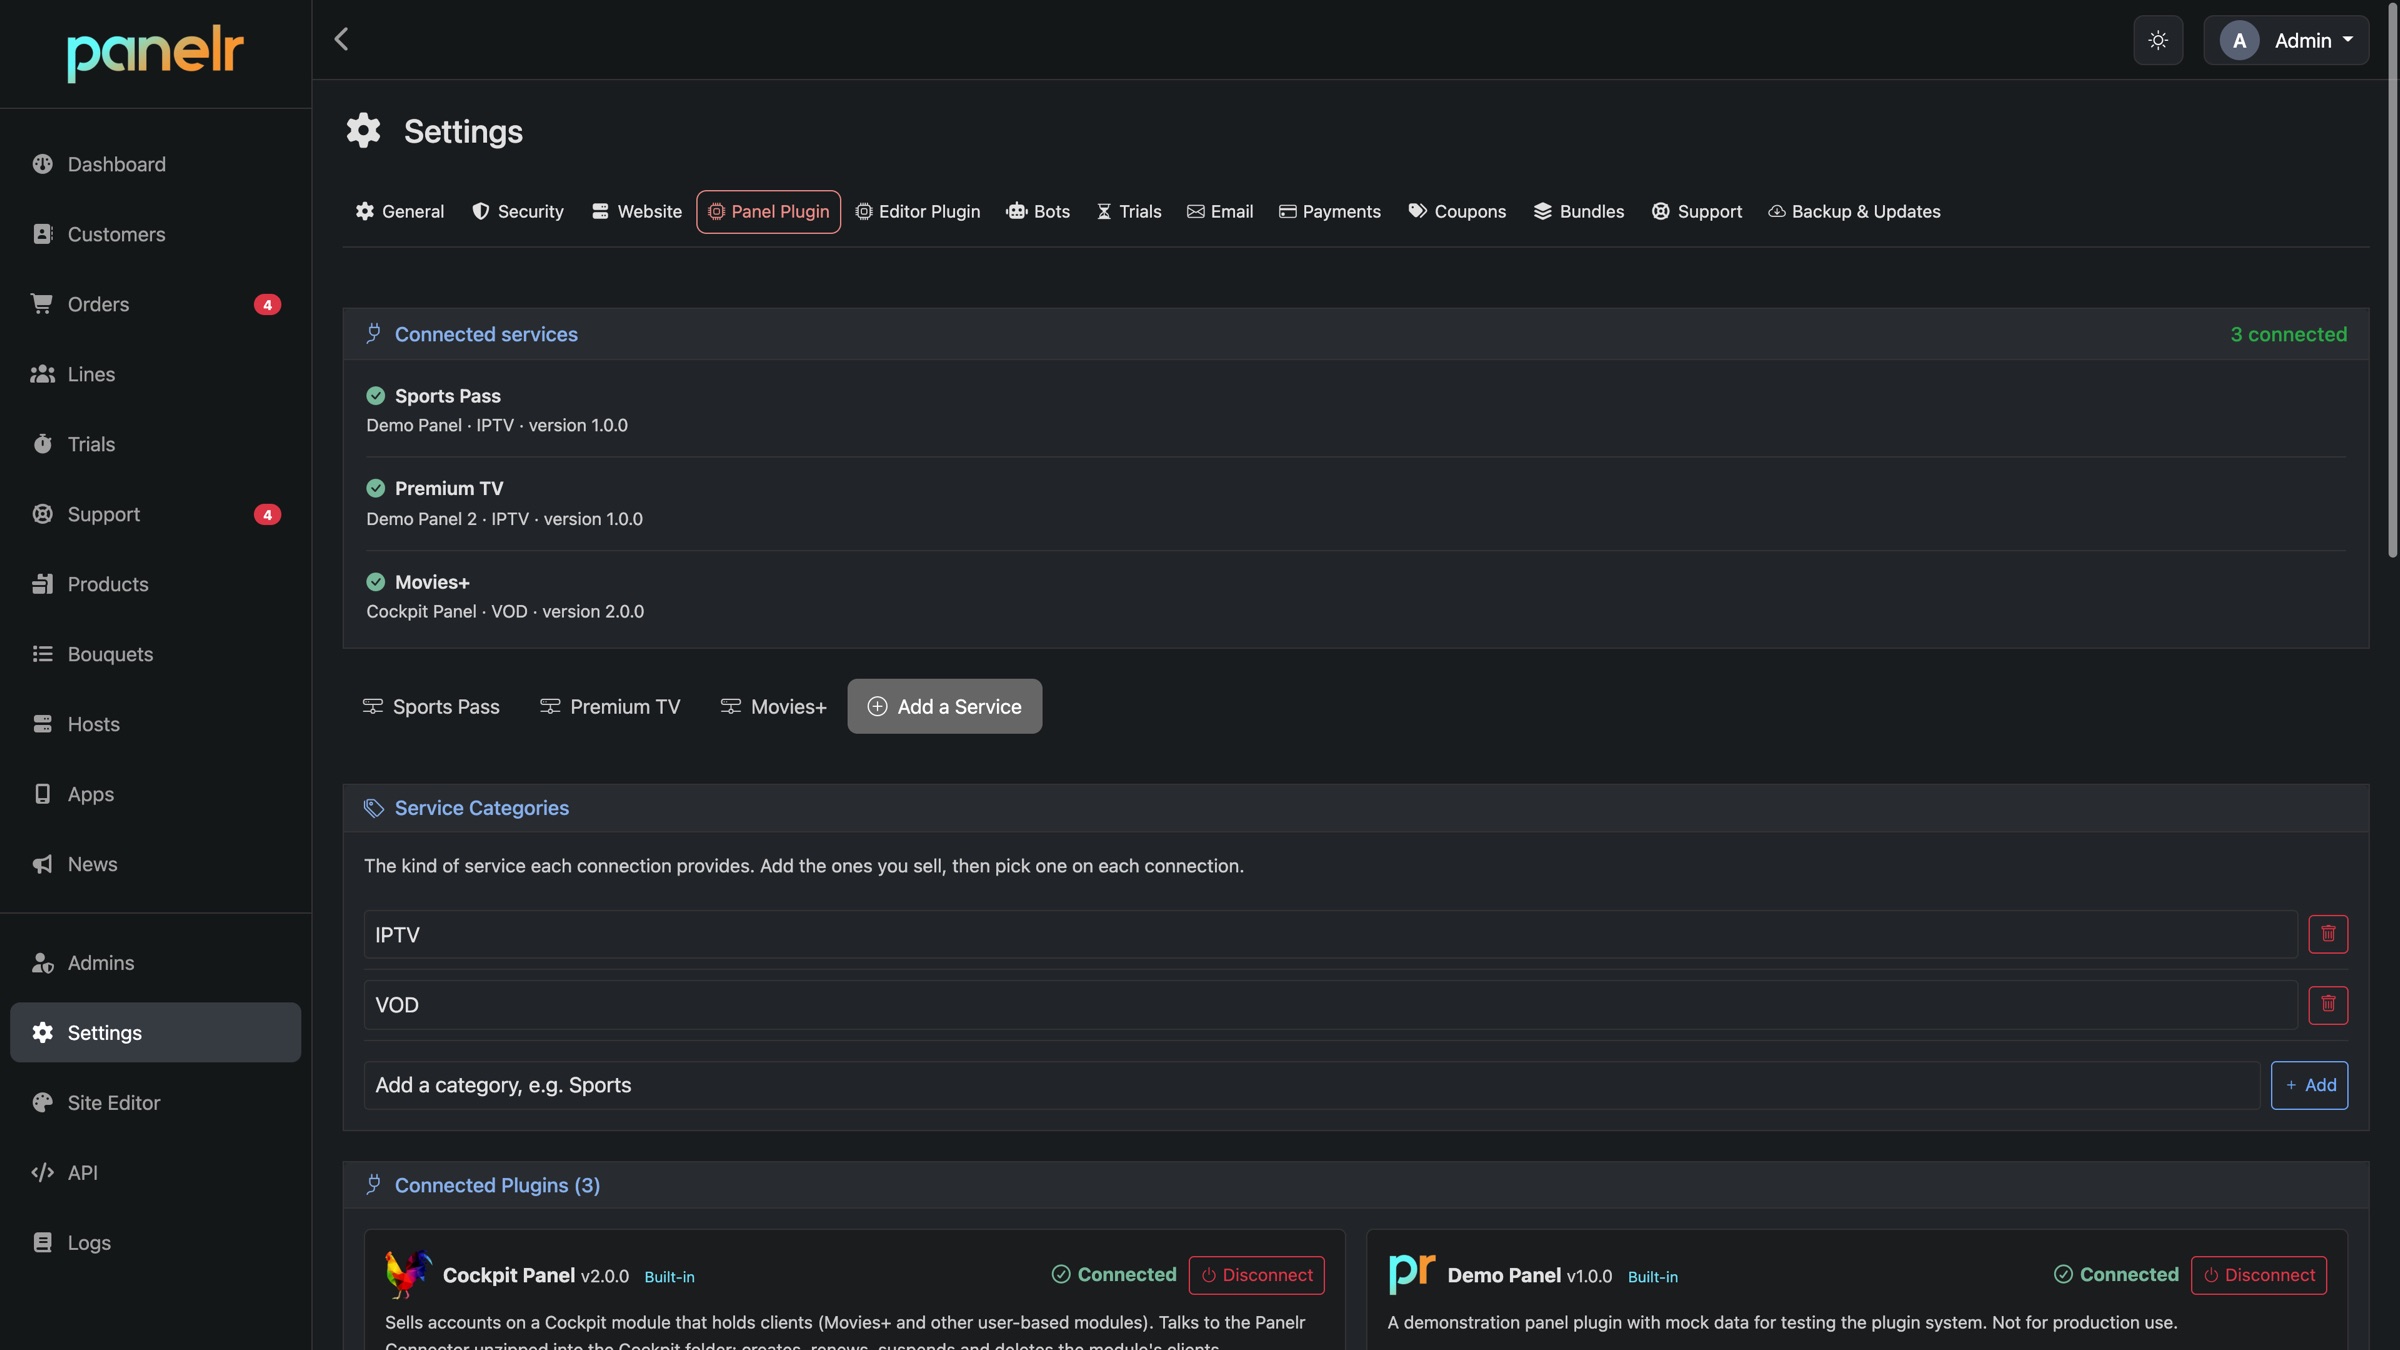Image resolution: width=2400 pixels, height=1350 pixels.
Task: Open the Editor Plugin tab
Action: pyautogui.click(x=917, y=212)
